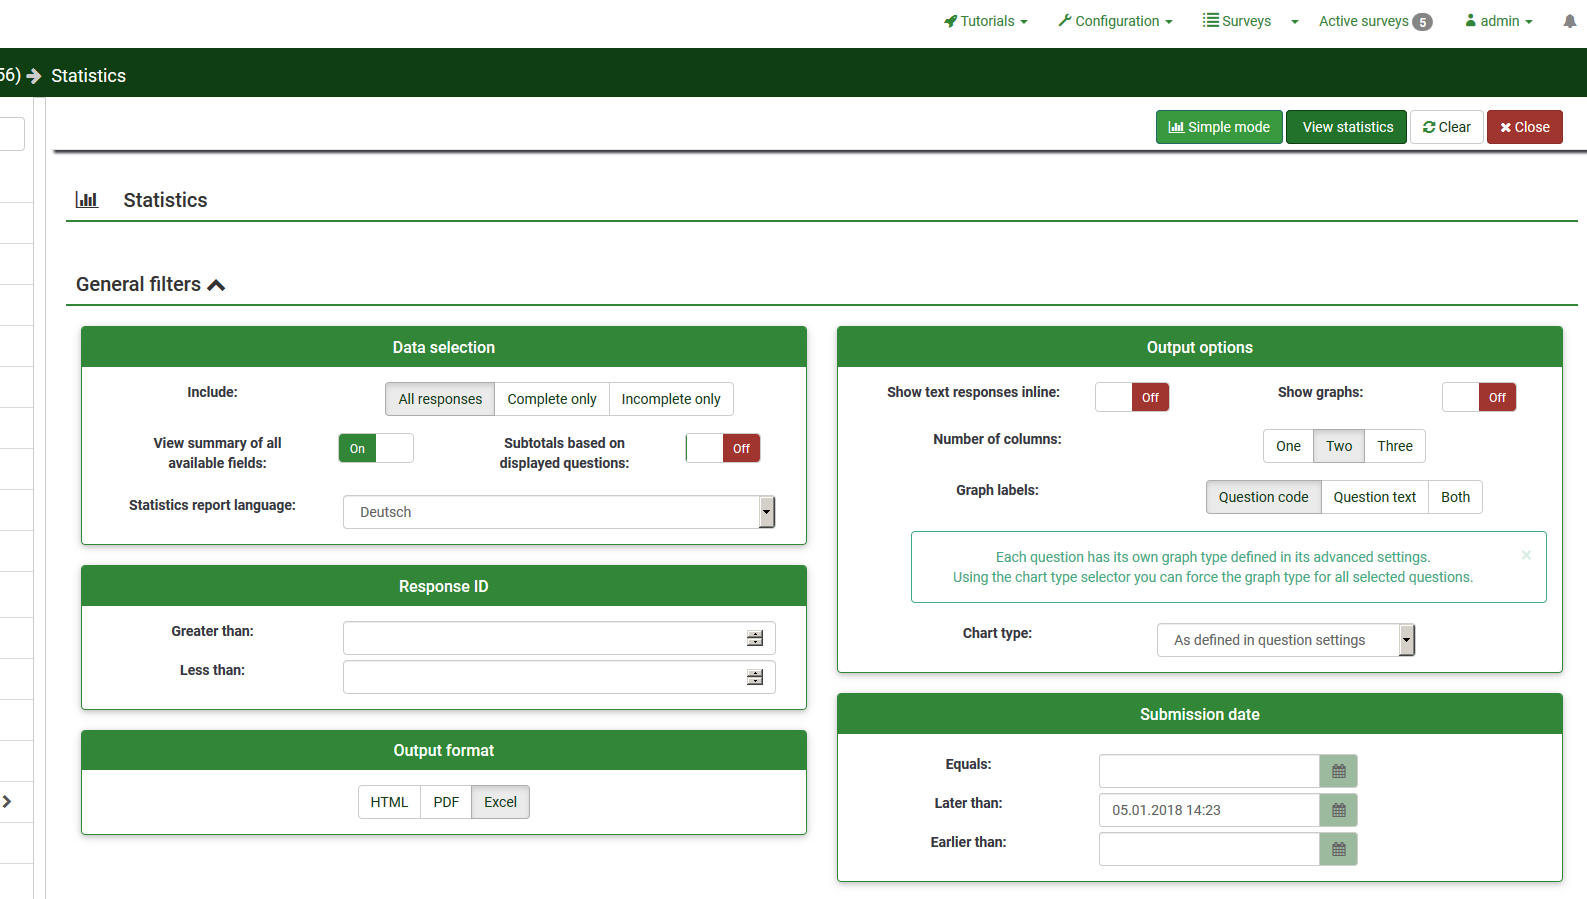Enable Show graphs switch
The width and height of the screenshot is (1587, 899).
coord(1478,397)
